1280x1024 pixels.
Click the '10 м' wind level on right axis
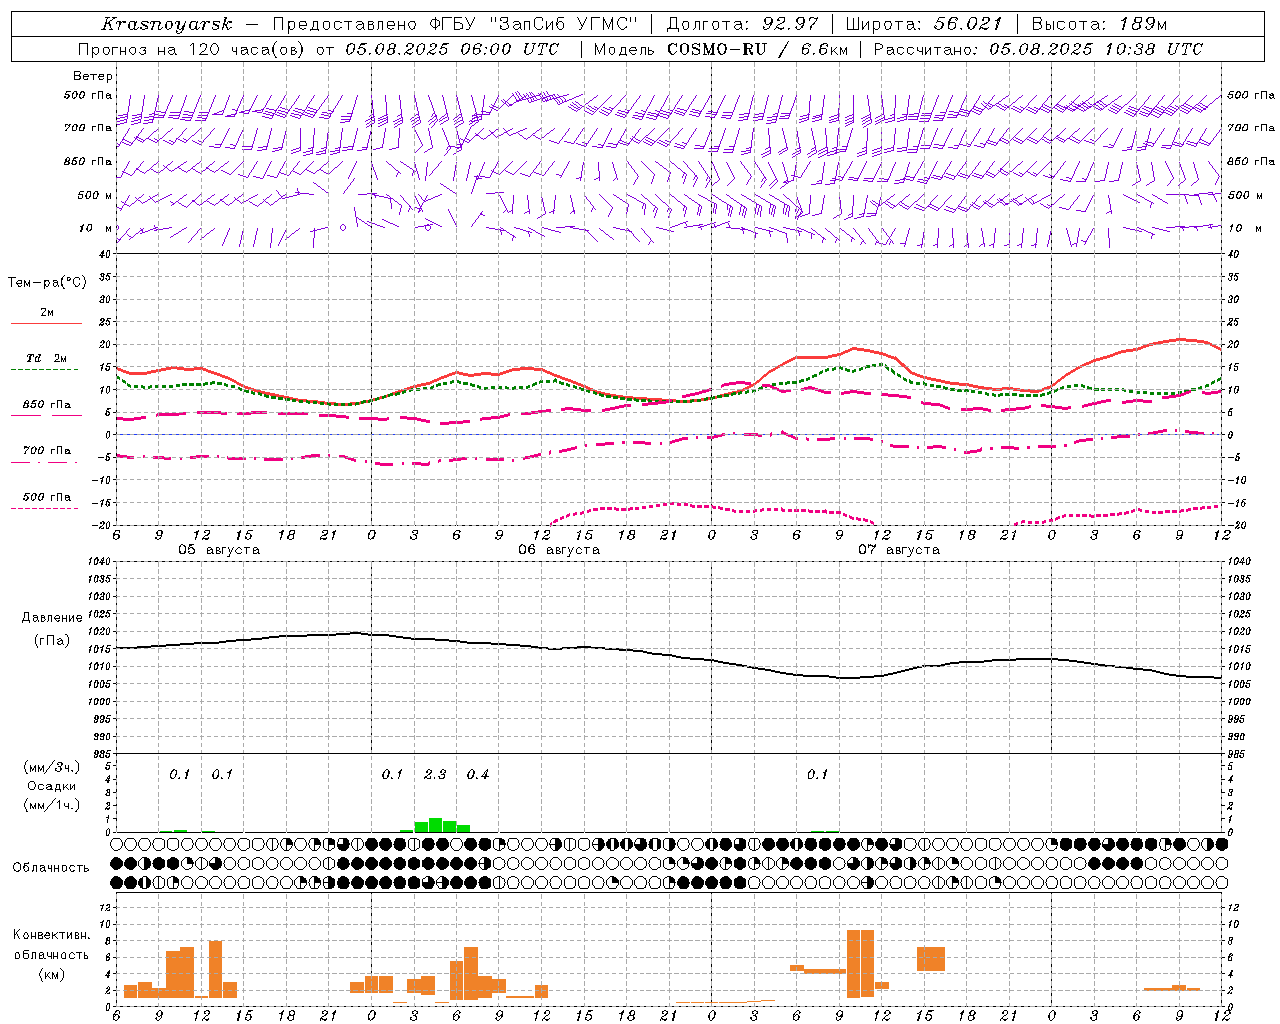(1244, 228)
